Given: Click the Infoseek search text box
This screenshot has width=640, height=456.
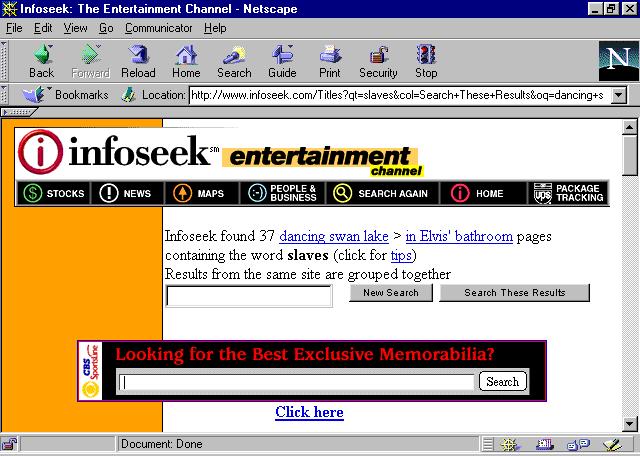Looking at the screenshot, I should [x=249, y=296].
